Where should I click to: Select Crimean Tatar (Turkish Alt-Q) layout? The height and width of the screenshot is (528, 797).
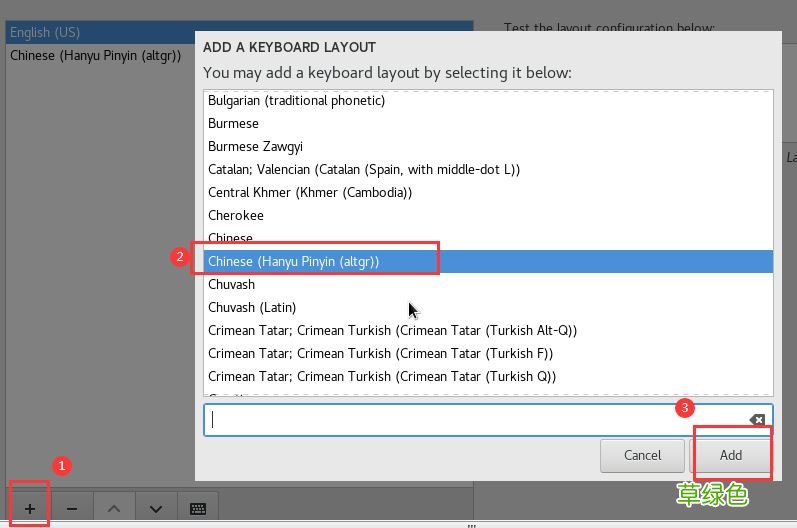click(392, 330)
